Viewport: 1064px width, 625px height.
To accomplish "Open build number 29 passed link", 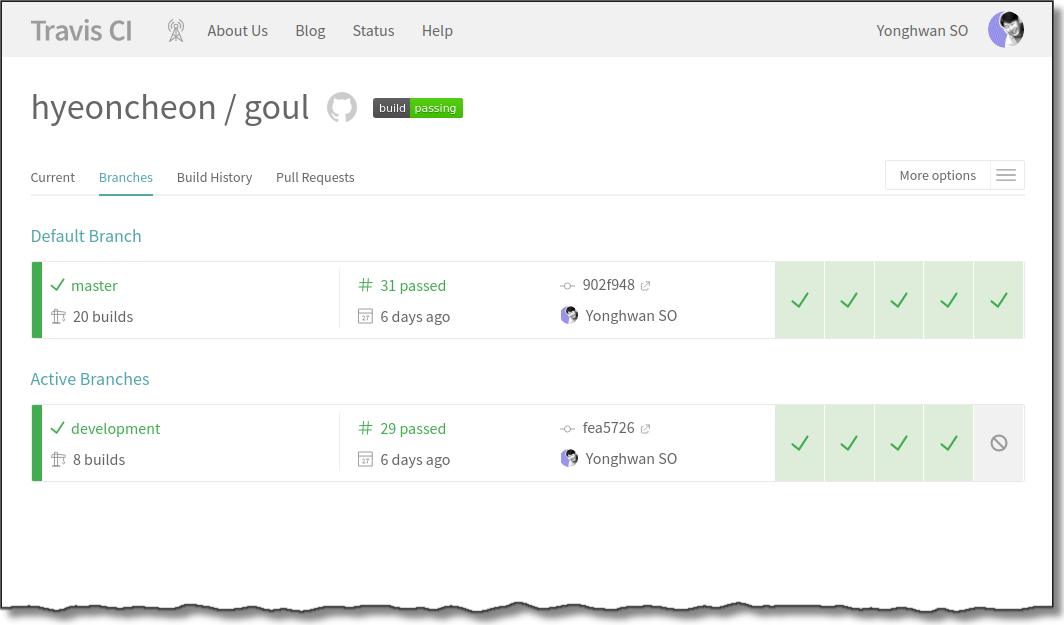I will point(412,429).
